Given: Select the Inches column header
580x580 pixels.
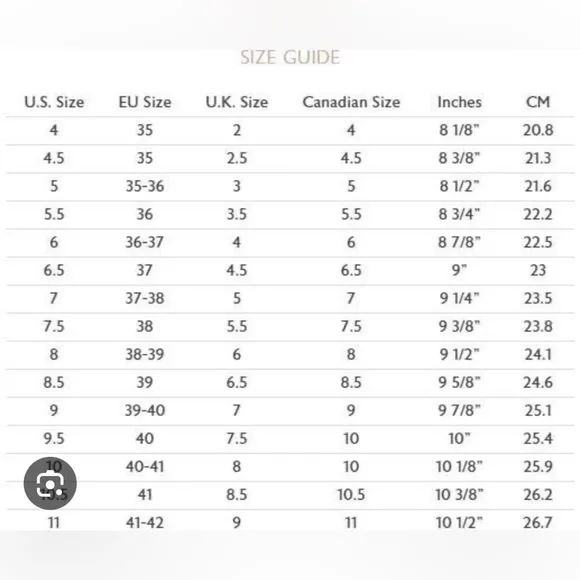Looking at the screenshot, I should 459,102.
